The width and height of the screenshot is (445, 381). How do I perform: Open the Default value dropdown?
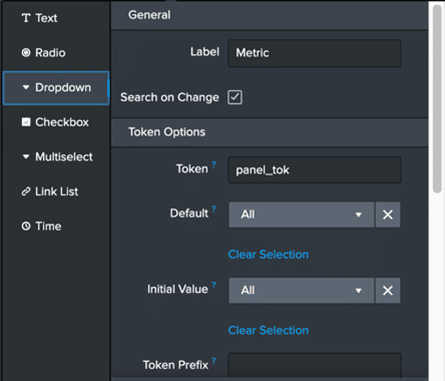(301, 215)
